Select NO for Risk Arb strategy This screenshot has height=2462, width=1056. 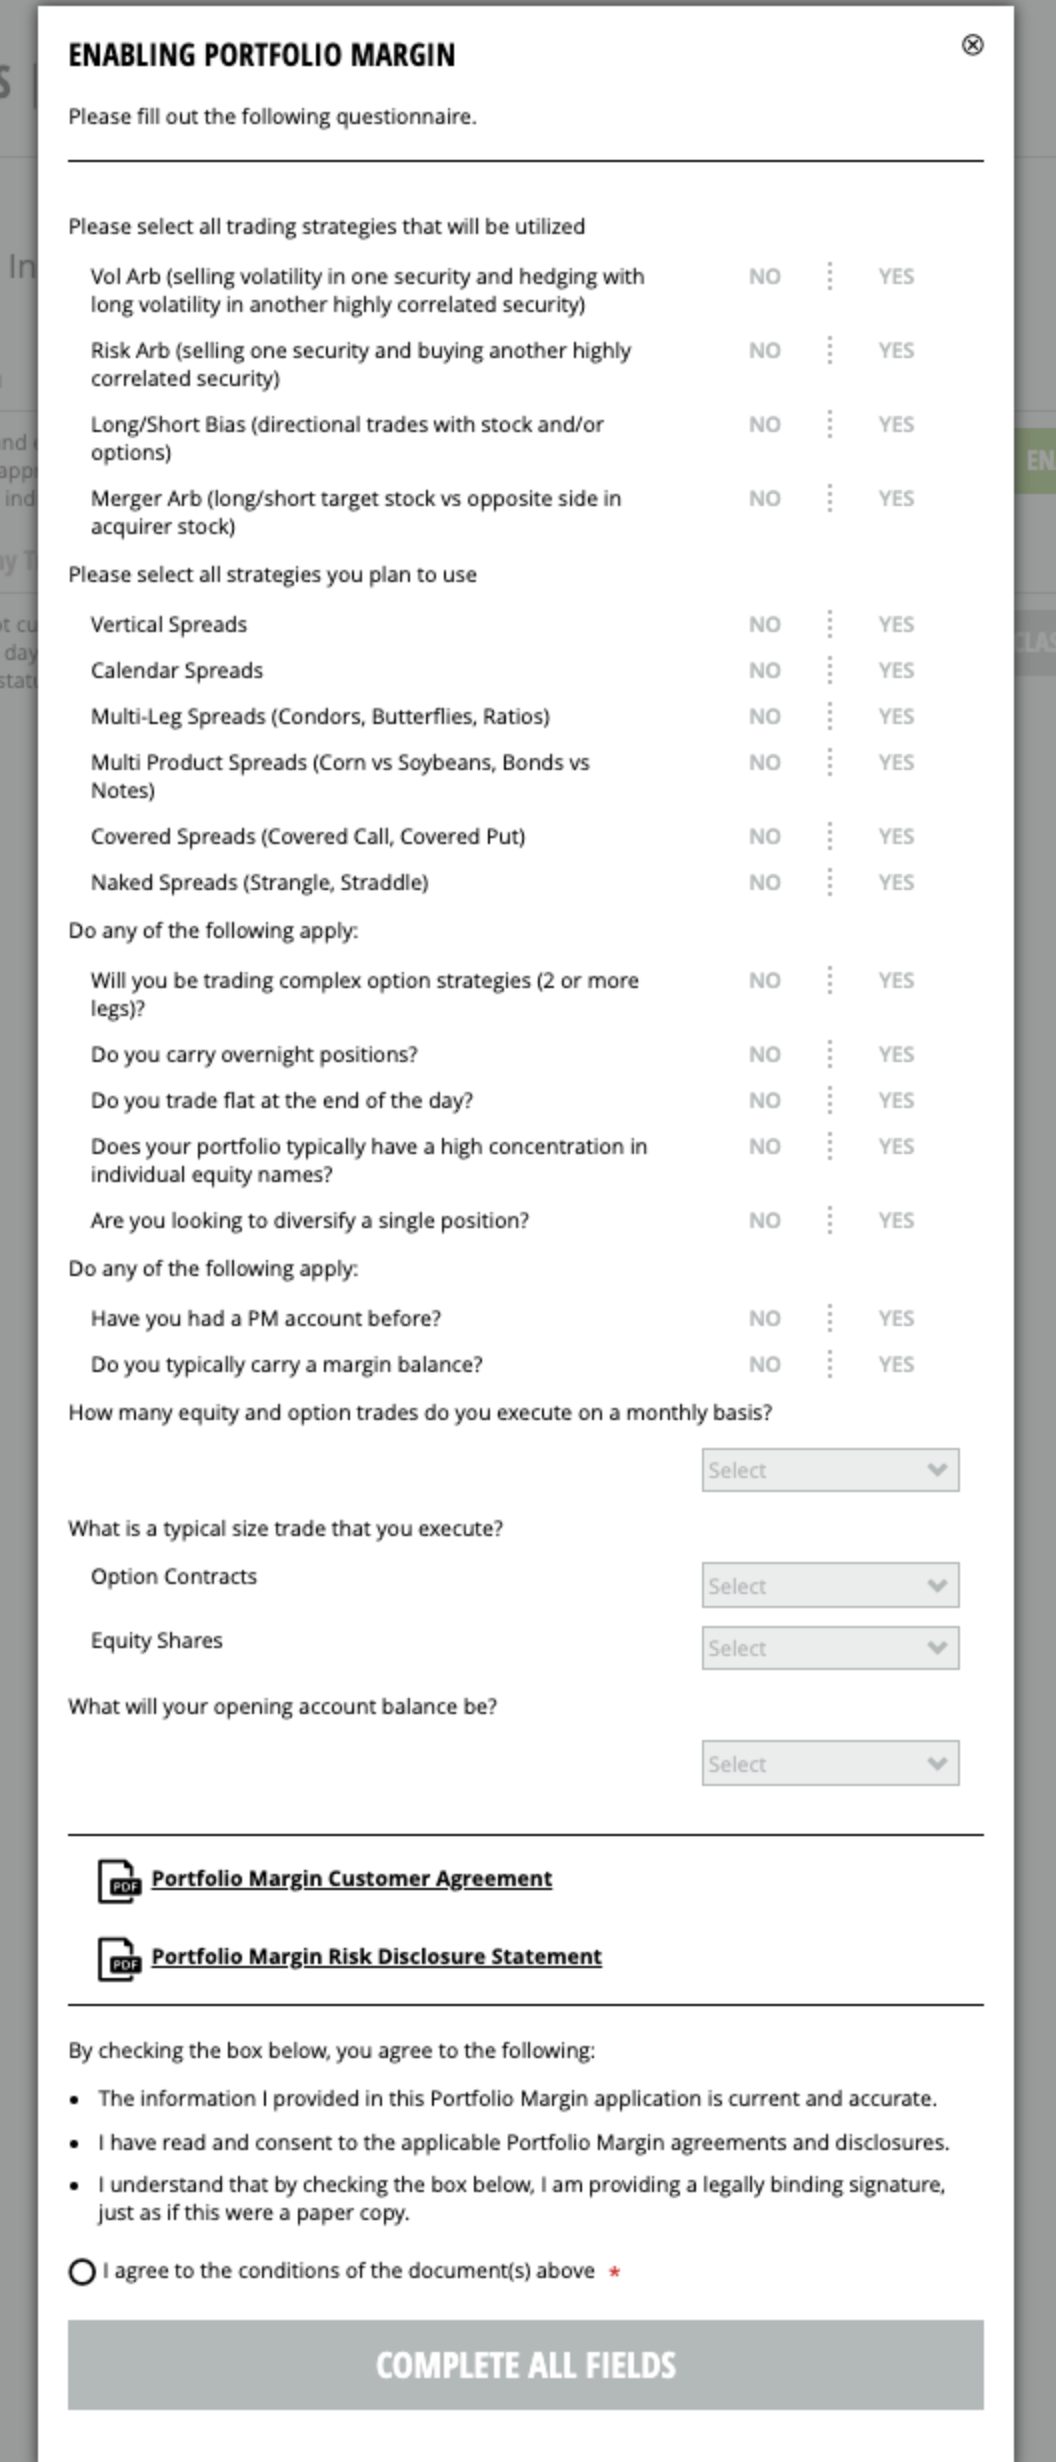pyautogui.click(x=765, y=351)
